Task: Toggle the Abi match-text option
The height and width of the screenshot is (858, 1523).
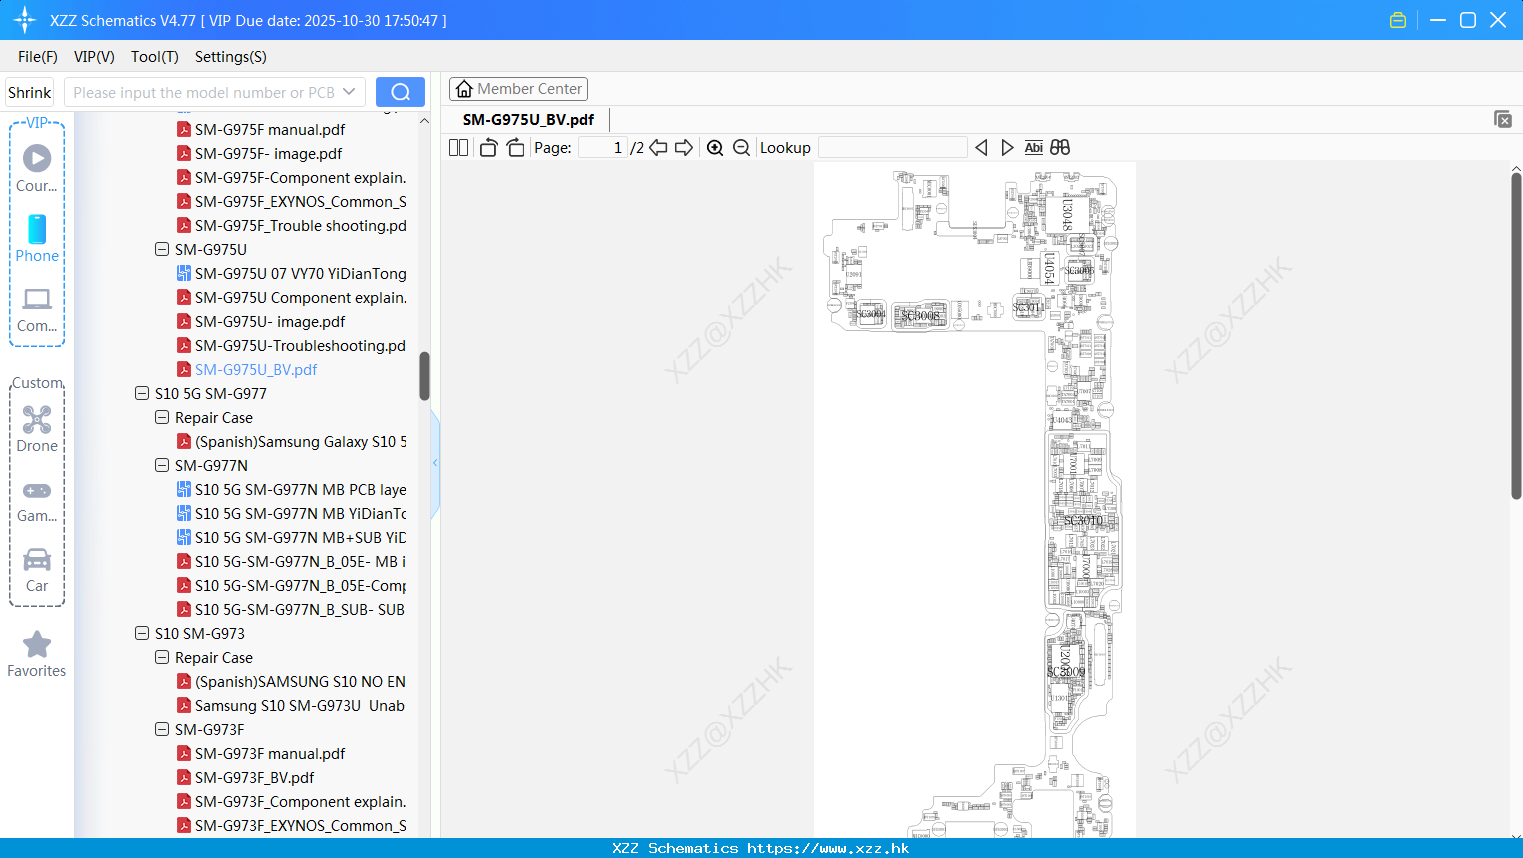Action: (1033, 148)
